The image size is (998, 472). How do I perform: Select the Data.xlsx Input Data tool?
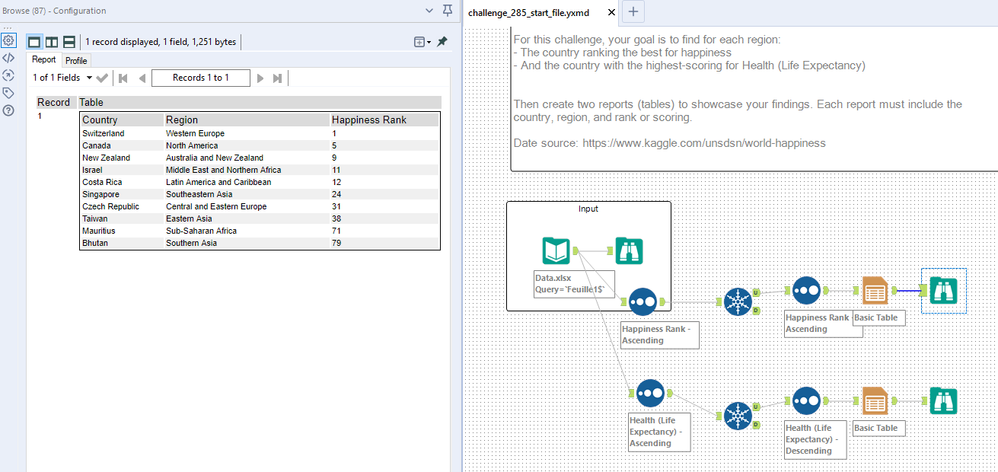coord(556,251)
